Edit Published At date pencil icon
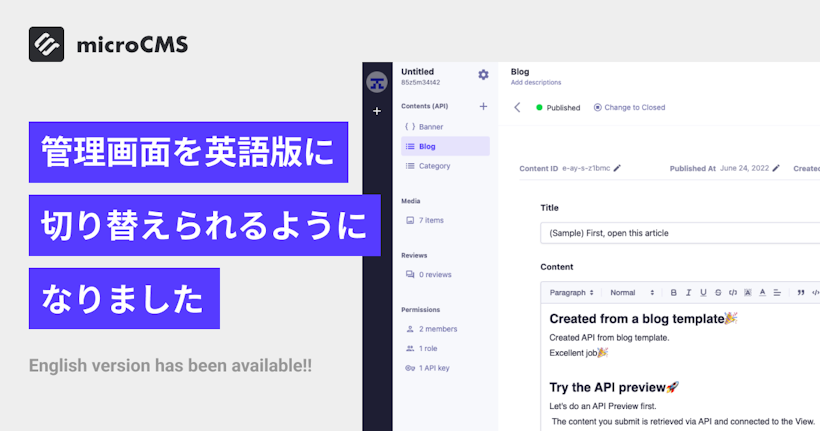 pyautogui.click(x=776, y=168)
